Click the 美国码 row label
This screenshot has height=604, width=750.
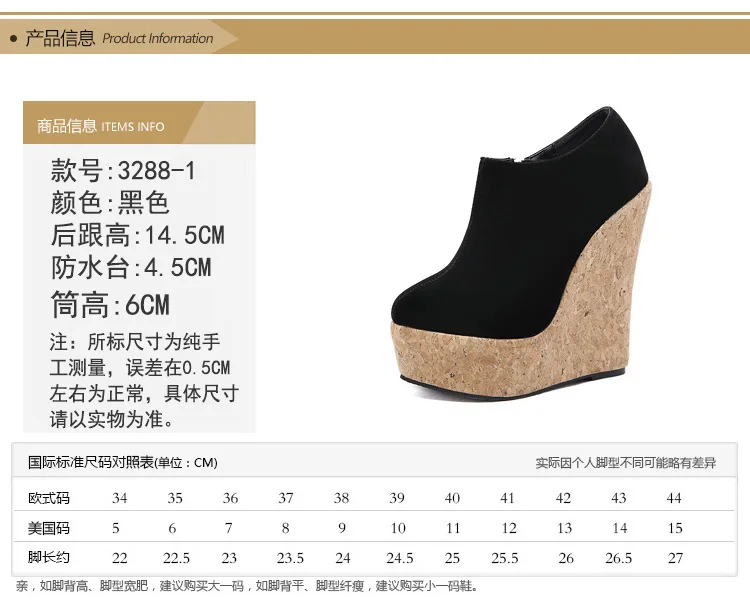49,528
